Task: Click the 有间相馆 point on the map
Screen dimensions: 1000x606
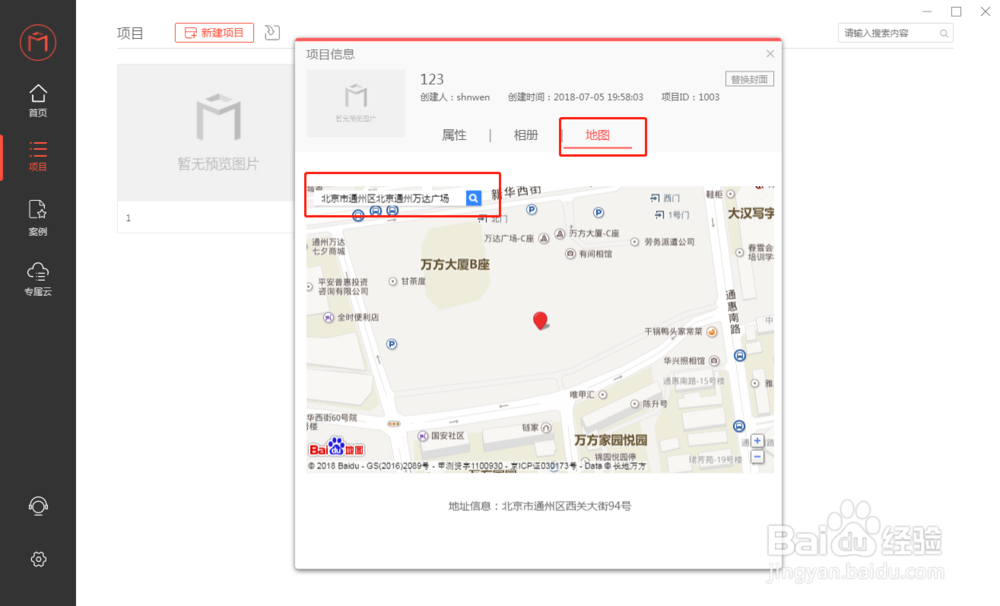Action: [x=571, y=254]
